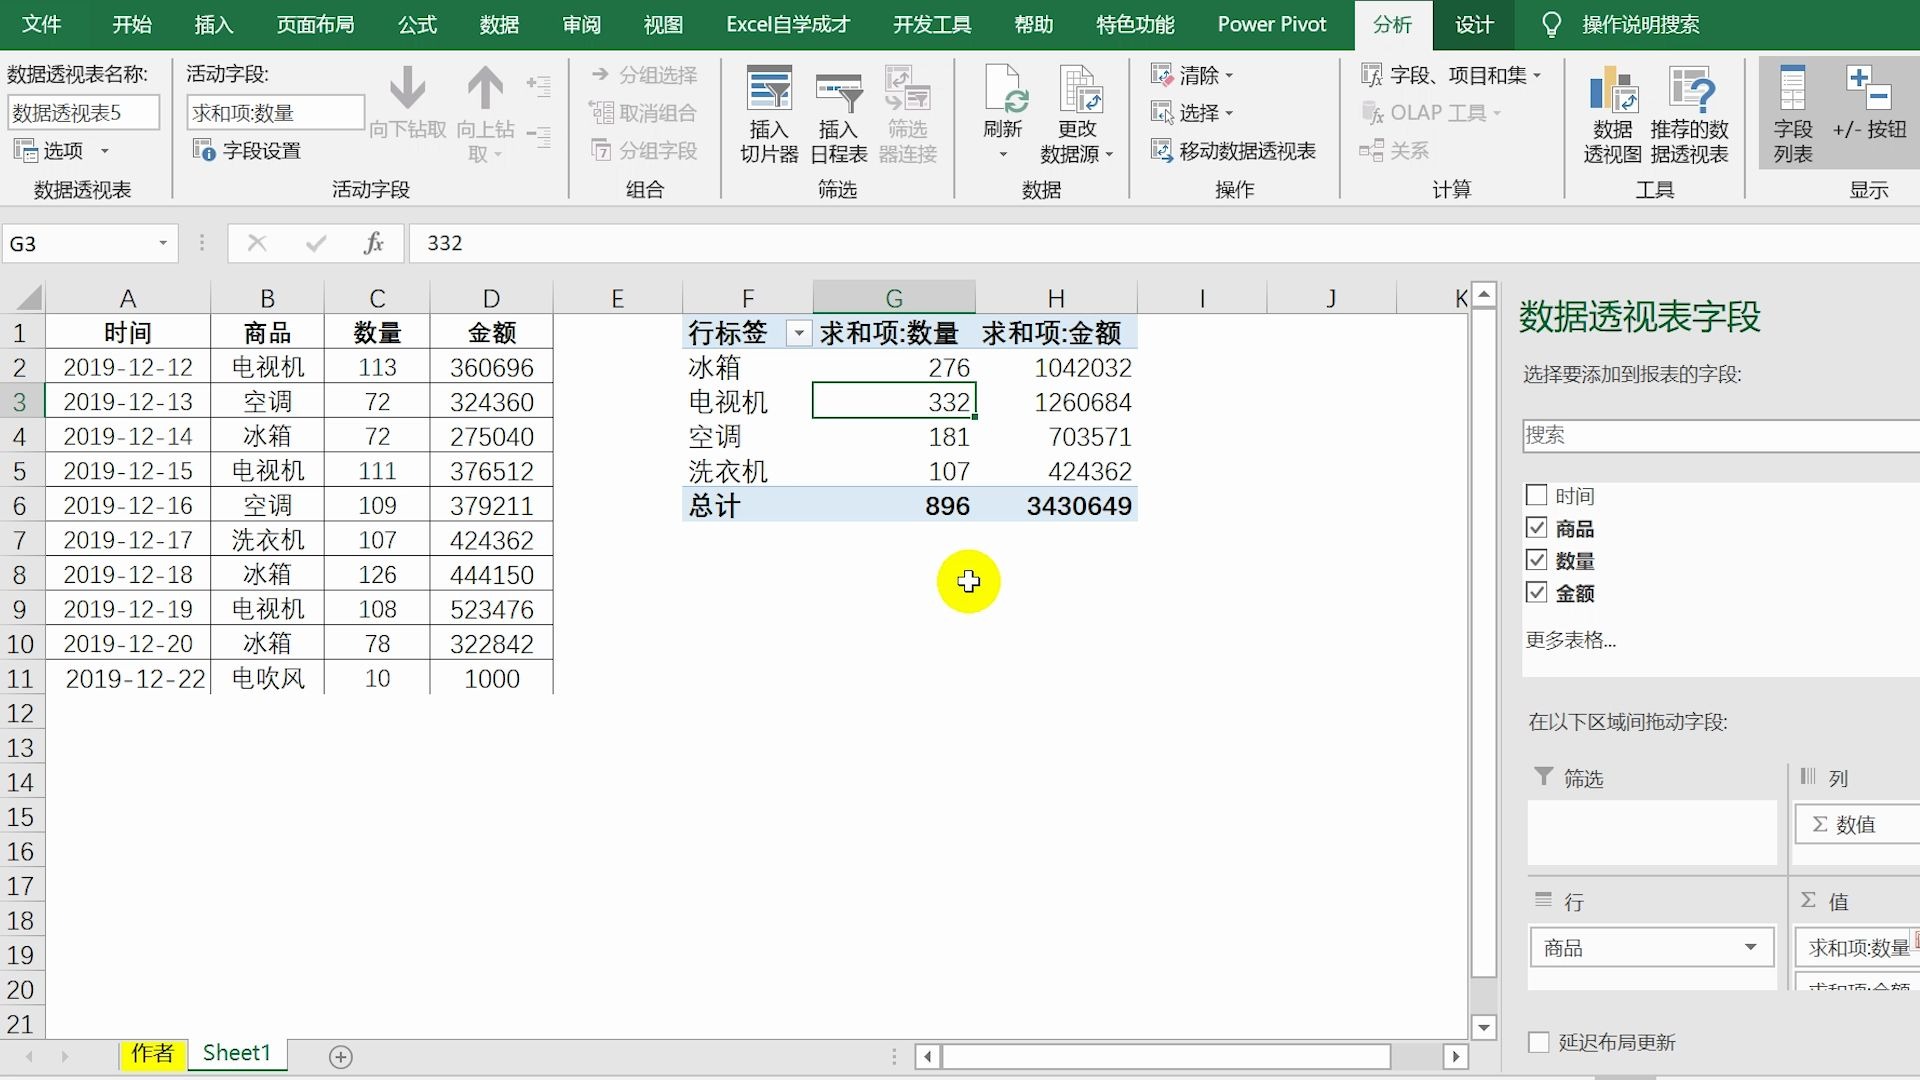Switch to the 设计 ribbon tab
The height and width of the screenshot is (1080, 1920).
(x=1473, y=25)
